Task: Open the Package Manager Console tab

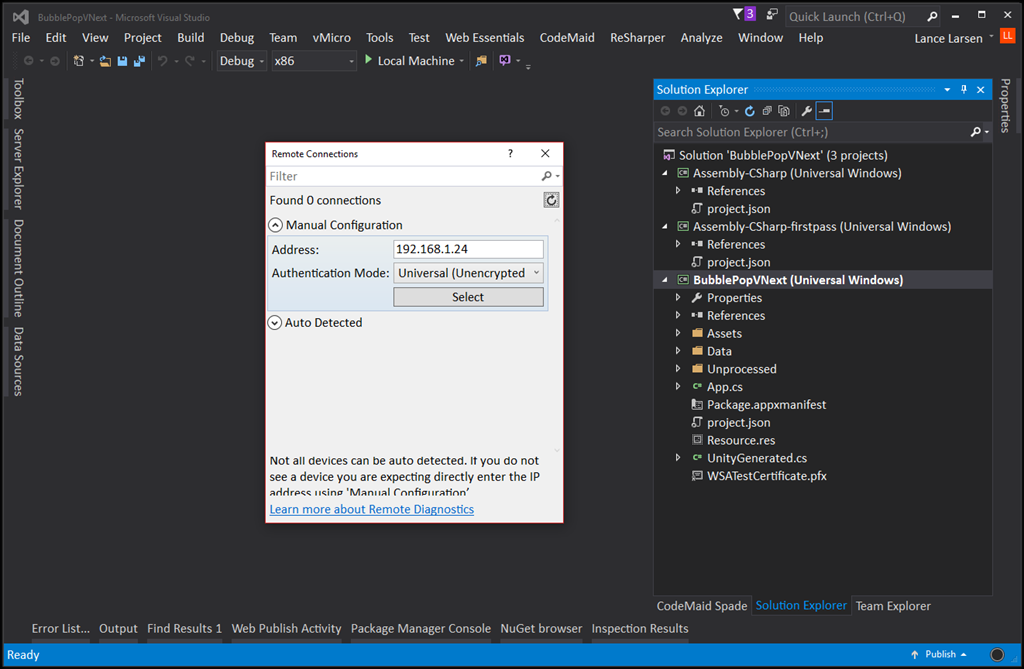Action: click(x=421, y=628)
